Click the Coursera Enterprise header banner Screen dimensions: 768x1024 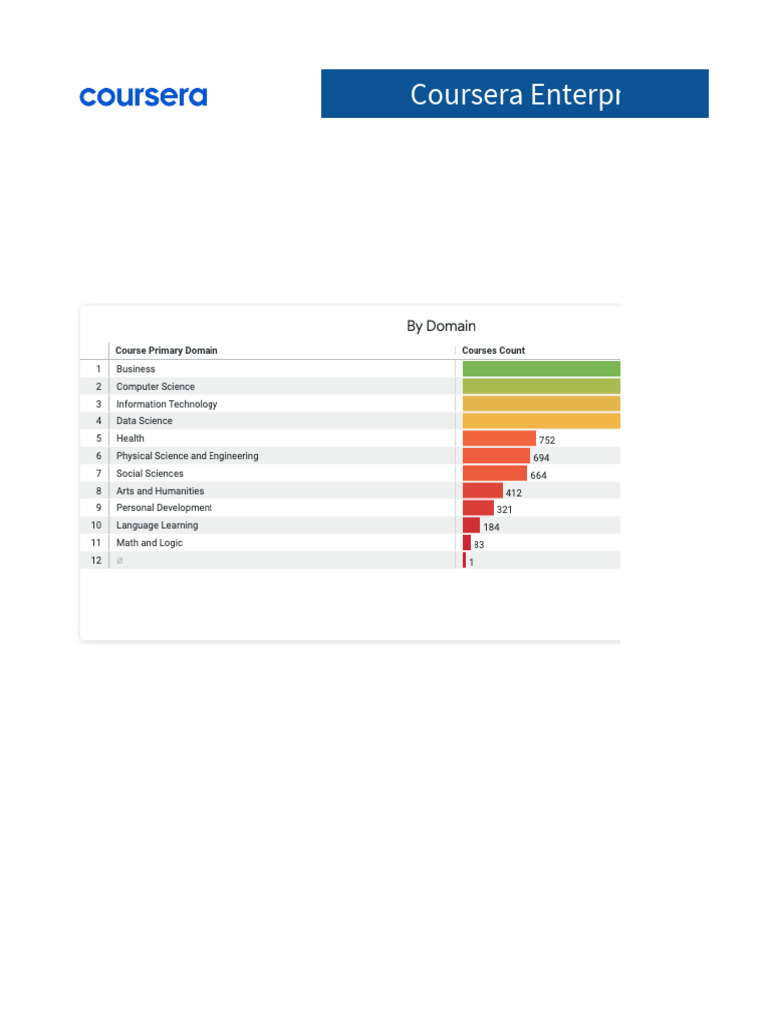514,94
